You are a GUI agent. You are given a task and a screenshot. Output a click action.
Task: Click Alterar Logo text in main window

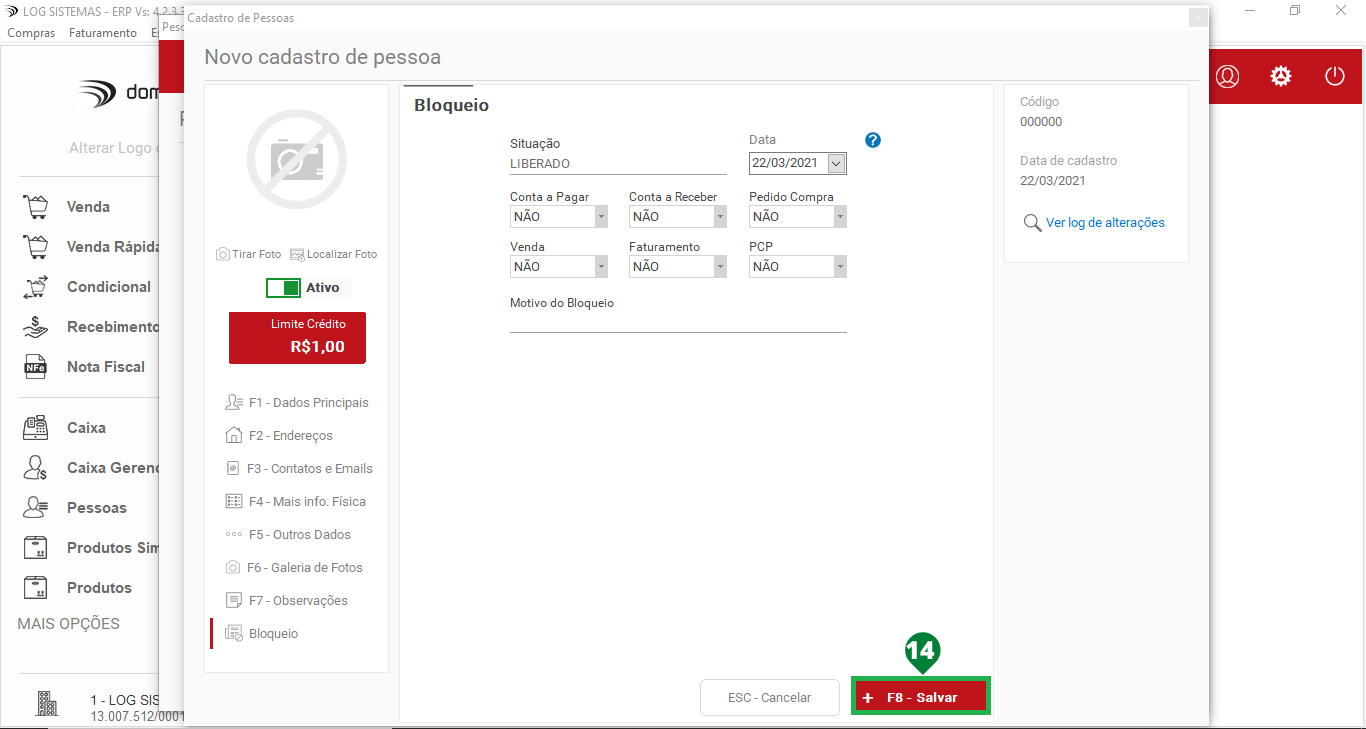pos(113,148)
